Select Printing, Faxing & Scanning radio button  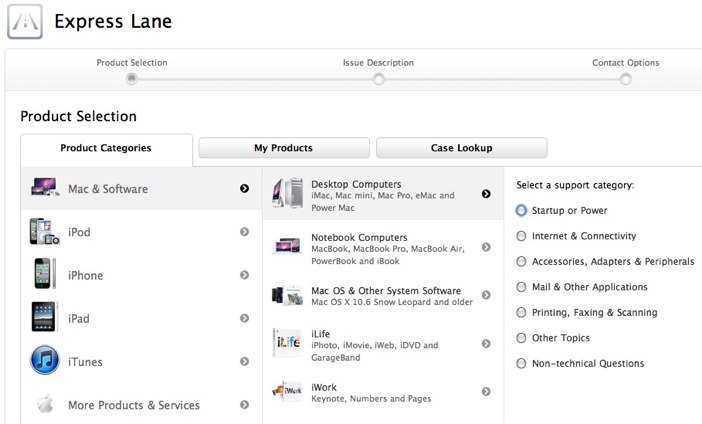tap(521, 313)
